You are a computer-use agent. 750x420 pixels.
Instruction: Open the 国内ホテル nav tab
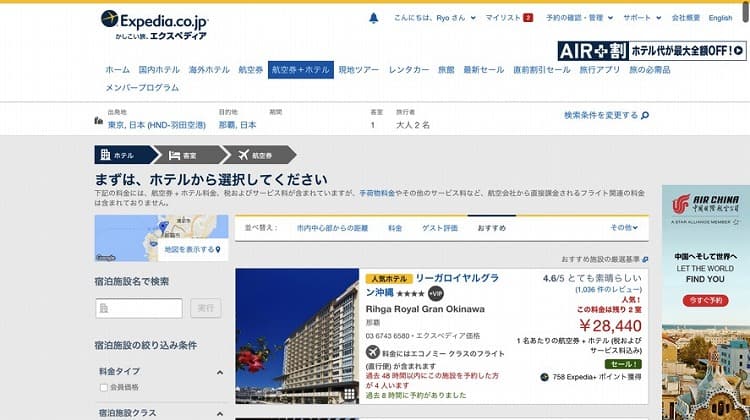coord(159,70)
